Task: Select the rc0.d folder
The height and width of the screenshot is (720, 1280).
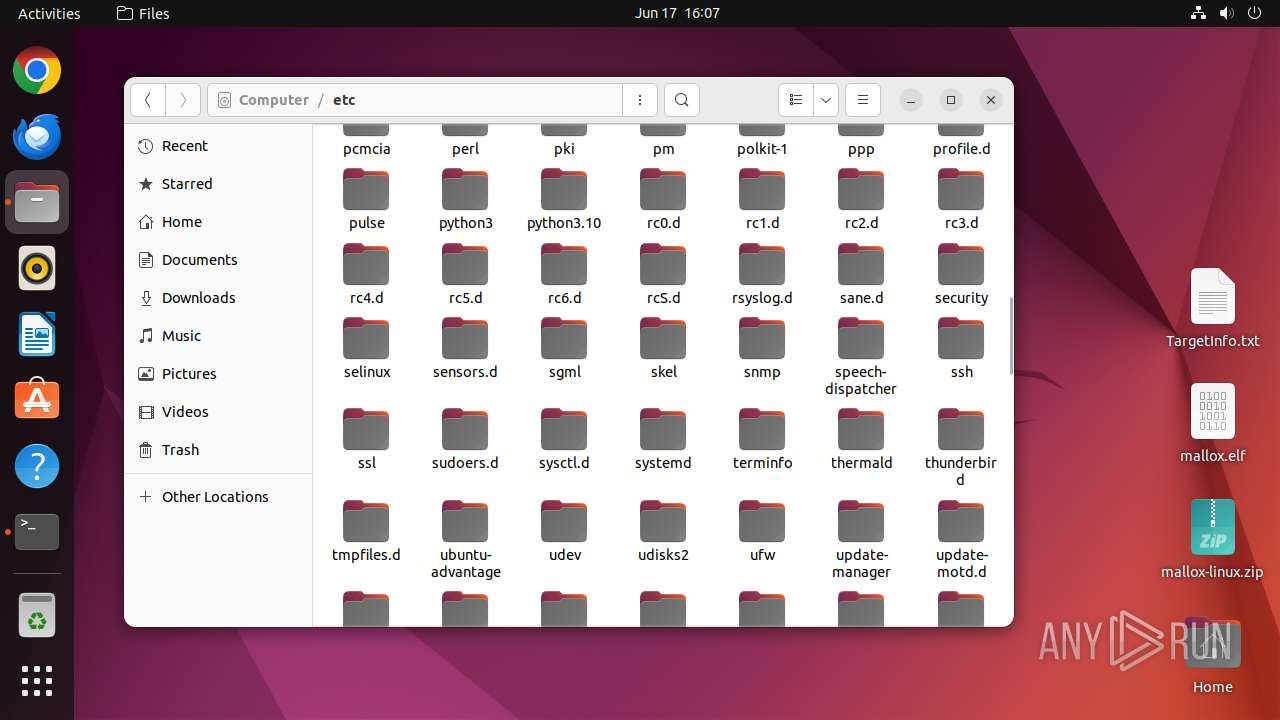Action: (x=663, y=201)
